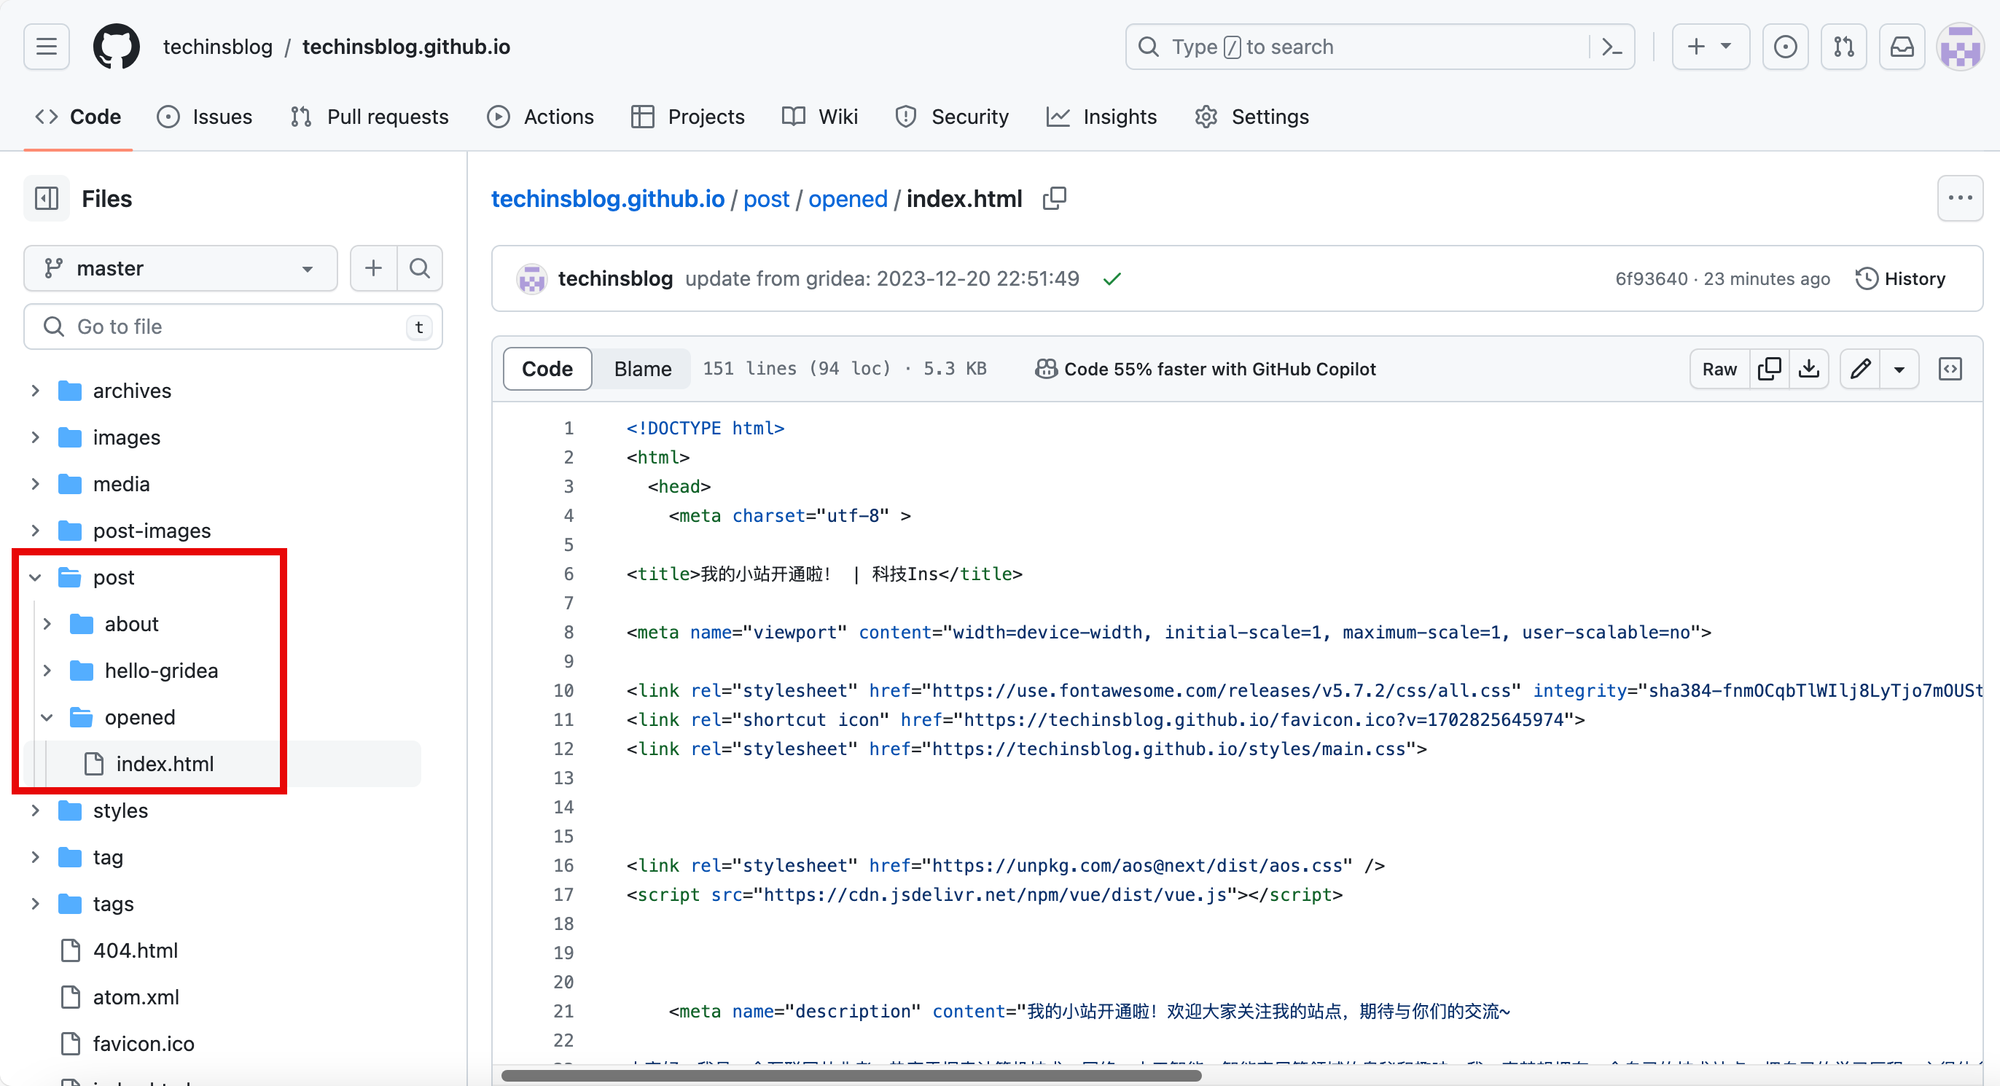Viewport: 2000px width, 1086px height.
Task: Open pull requests icon in header
Action: [x=1844, y=47]
